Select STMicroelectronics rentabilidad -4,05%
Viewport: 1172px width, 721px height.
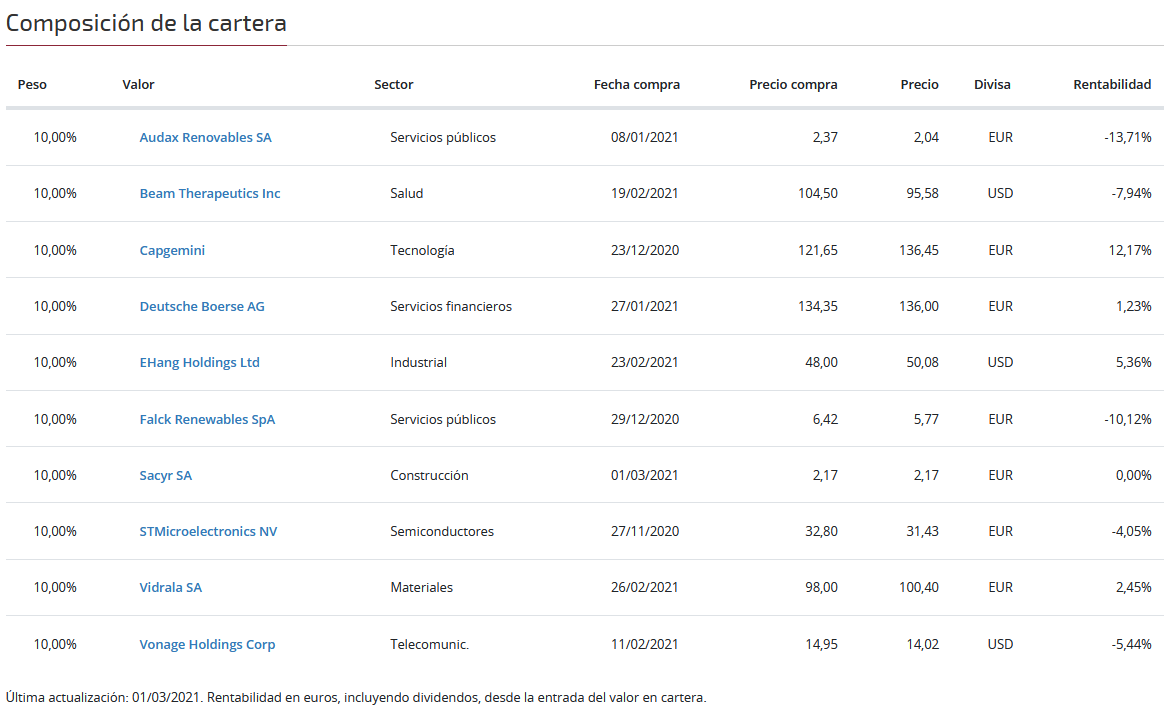pyautogui.click(x=1132, y=531)
